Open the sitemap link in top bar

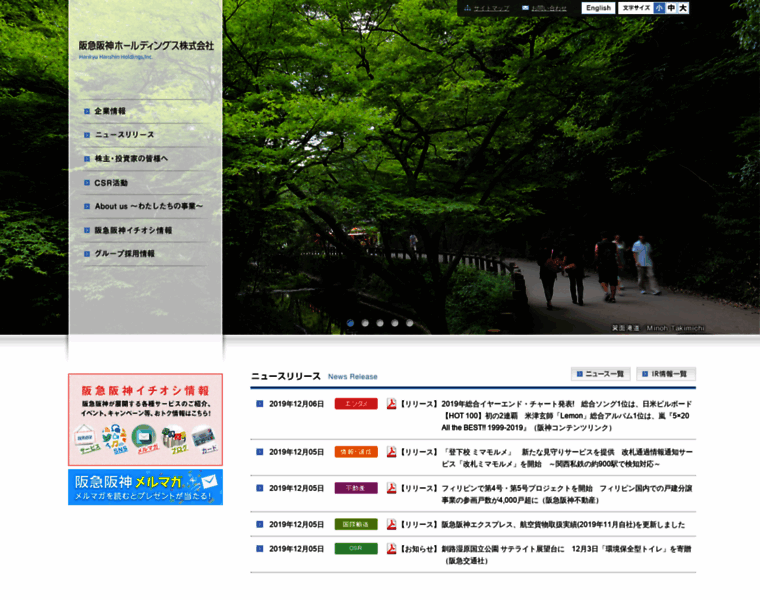491,8
